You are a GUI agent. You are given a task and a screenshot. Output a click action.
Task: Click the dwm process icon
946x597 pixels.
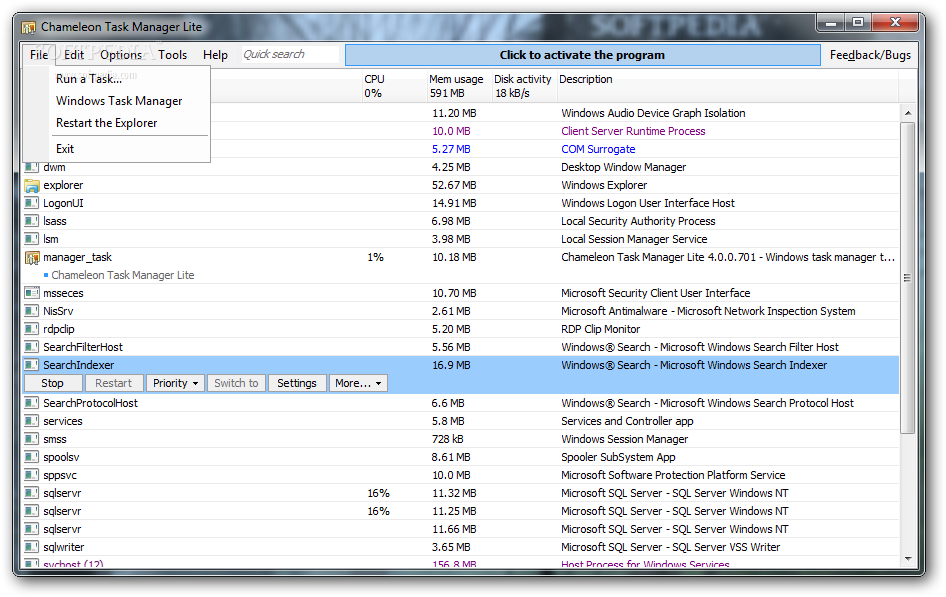(x=31, y=167)
